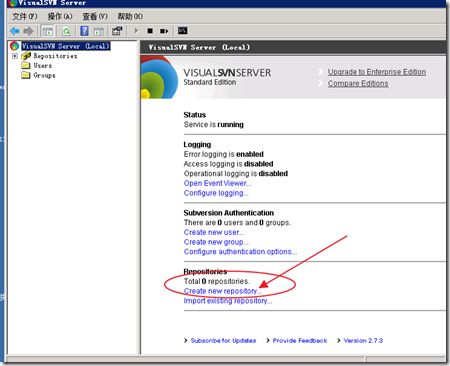Click the Groups folder icon

pos(26,75)
